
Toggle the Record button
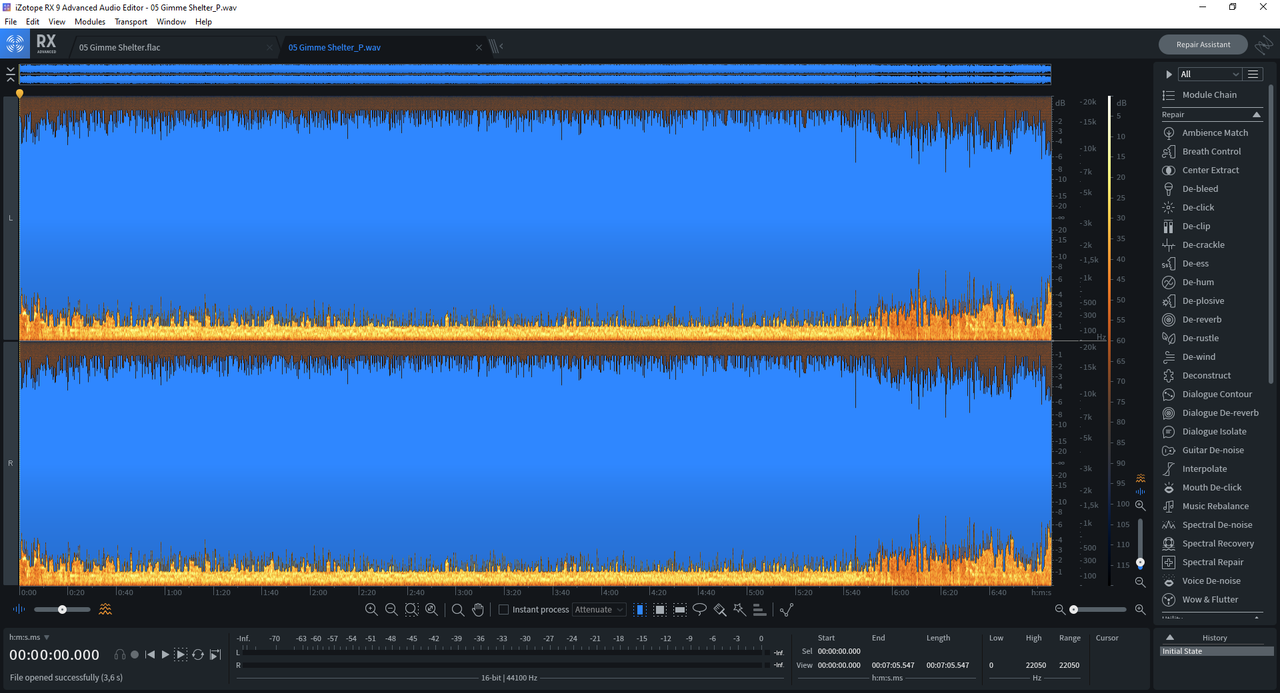pos(134,654)
